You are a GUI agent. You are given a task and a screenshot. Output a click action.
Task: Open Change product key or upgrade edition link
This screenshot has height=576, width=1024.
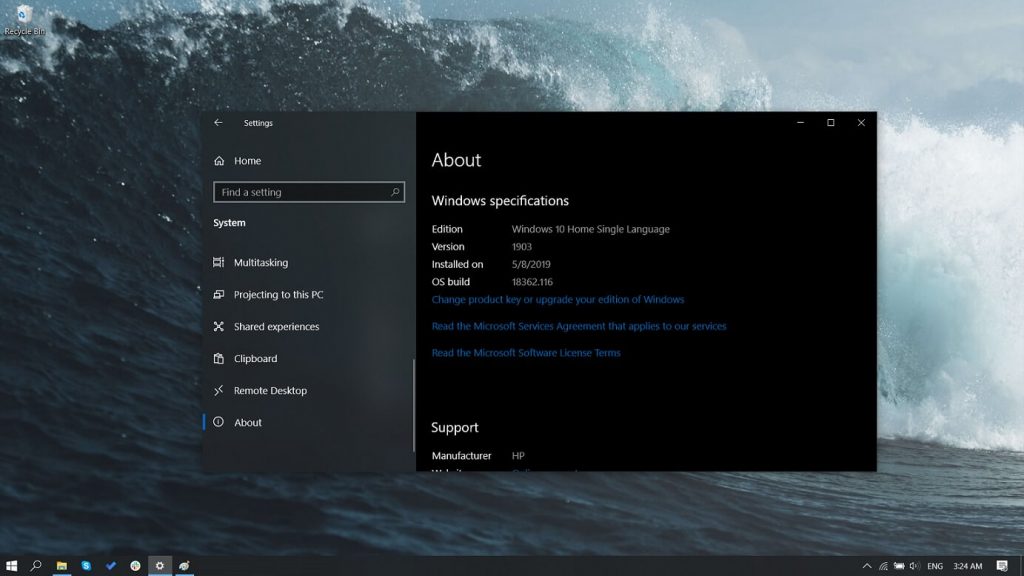(558, 300)
